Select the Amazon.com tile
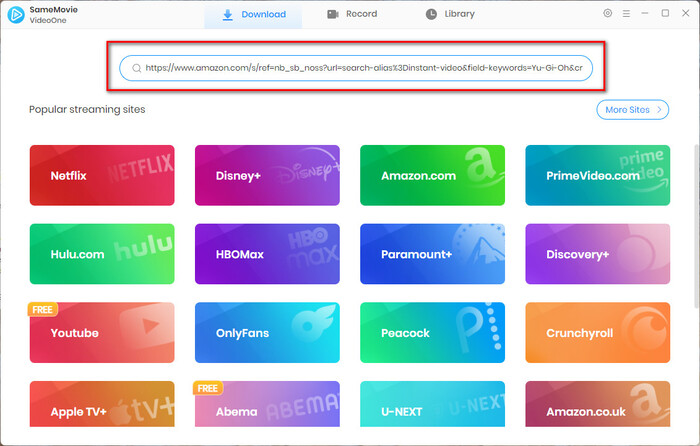The width and height of the screenshot is (700, 446). (x=433, y=175)
